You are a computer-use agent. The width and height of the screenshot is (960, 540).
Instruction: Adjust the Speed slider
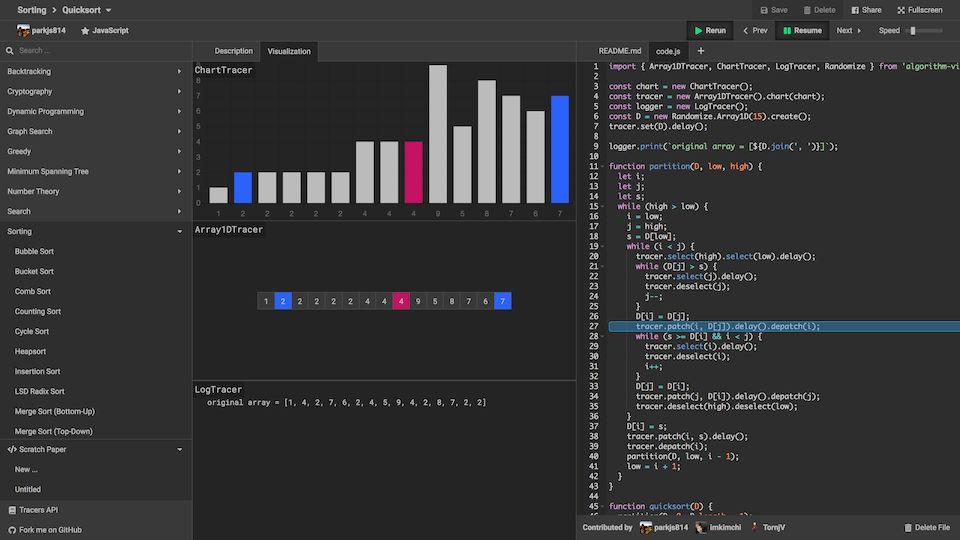[x=923, y=31]
